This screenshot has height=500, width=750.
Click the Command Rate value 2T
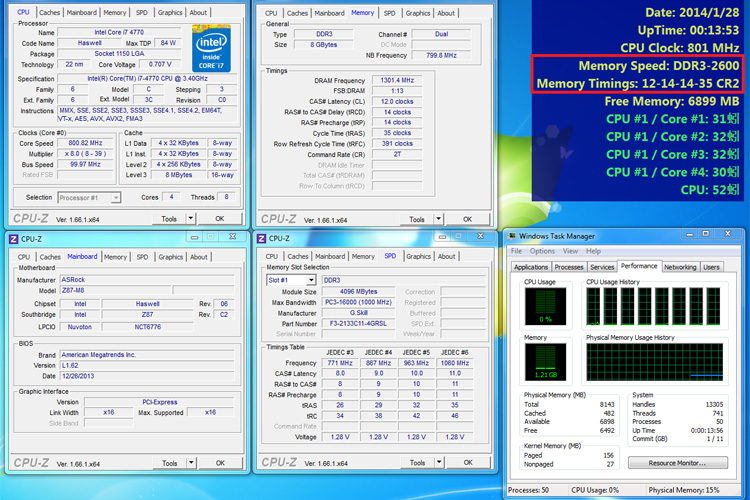397,154
